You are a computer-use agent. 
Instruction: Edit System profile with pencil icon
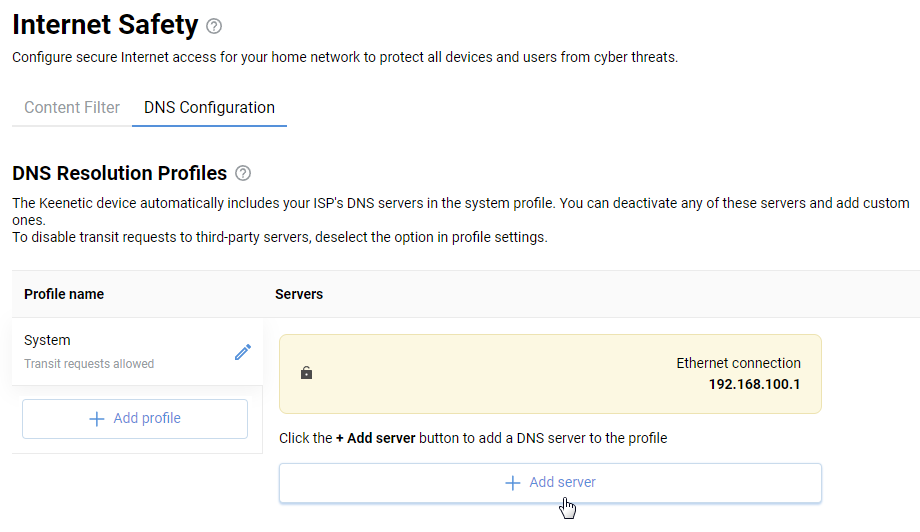[x=243, y=352]
